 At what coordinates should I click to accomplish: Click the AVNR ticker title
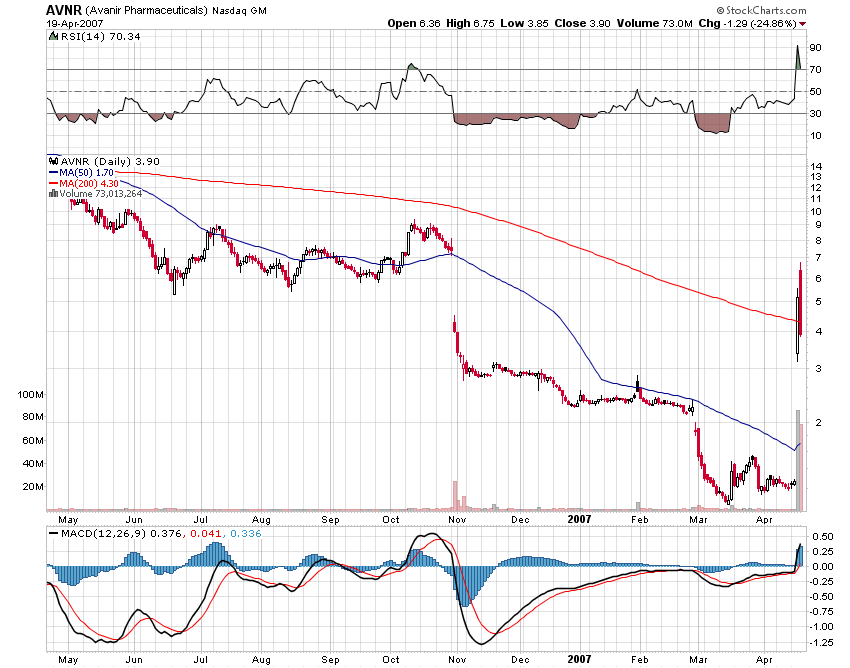pyautogui.click(x=64, y=10)
